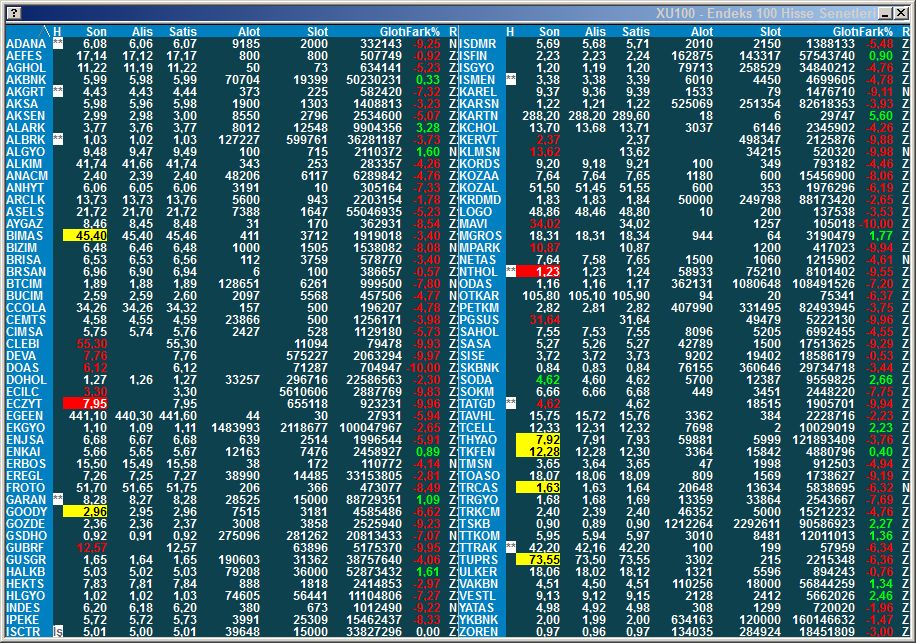Click the ls marker beside ISCTR

click(x=58, y=631)
